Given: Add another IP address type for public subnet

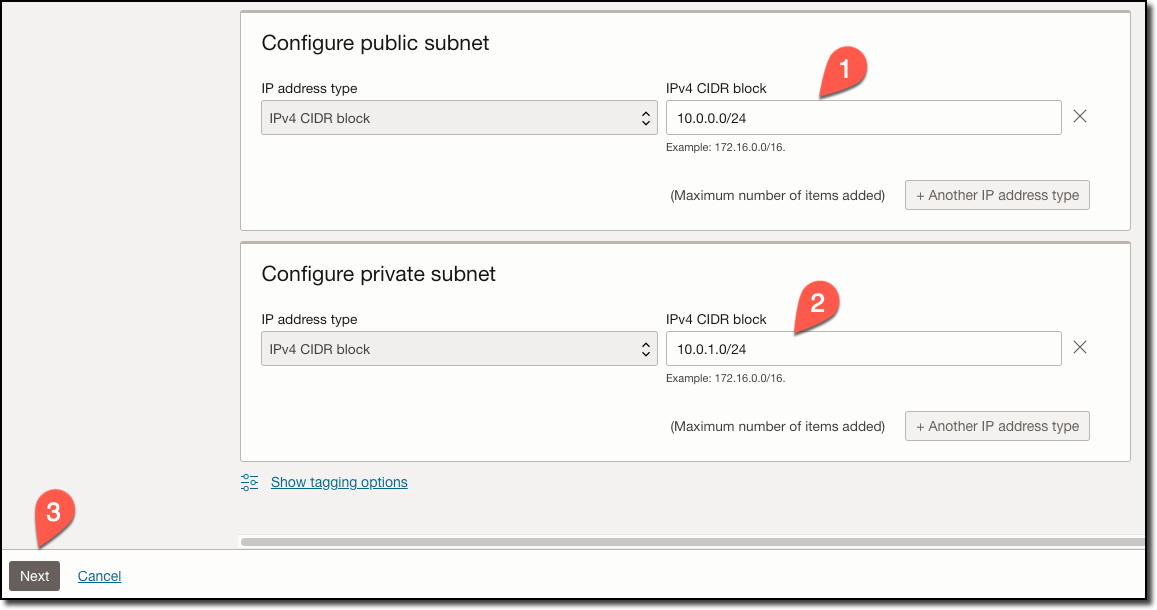Looking at the screenshot, I should pos(996,194).
